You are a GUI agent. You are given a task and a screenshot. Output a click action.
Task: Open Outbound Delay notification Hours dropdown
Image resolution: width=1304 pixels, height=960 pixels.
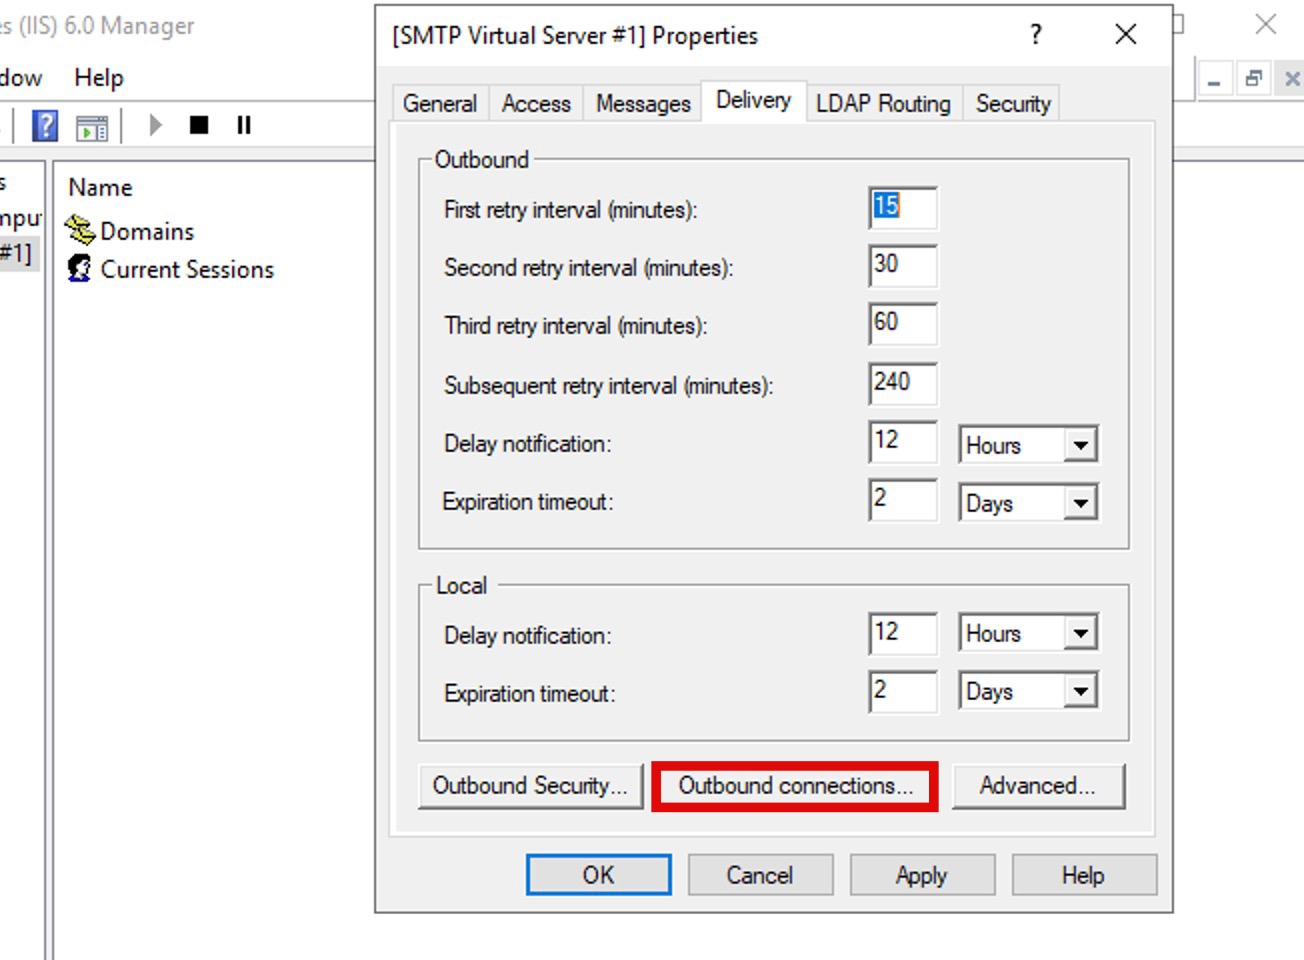pyautogui.click(x=1028, y=445)
